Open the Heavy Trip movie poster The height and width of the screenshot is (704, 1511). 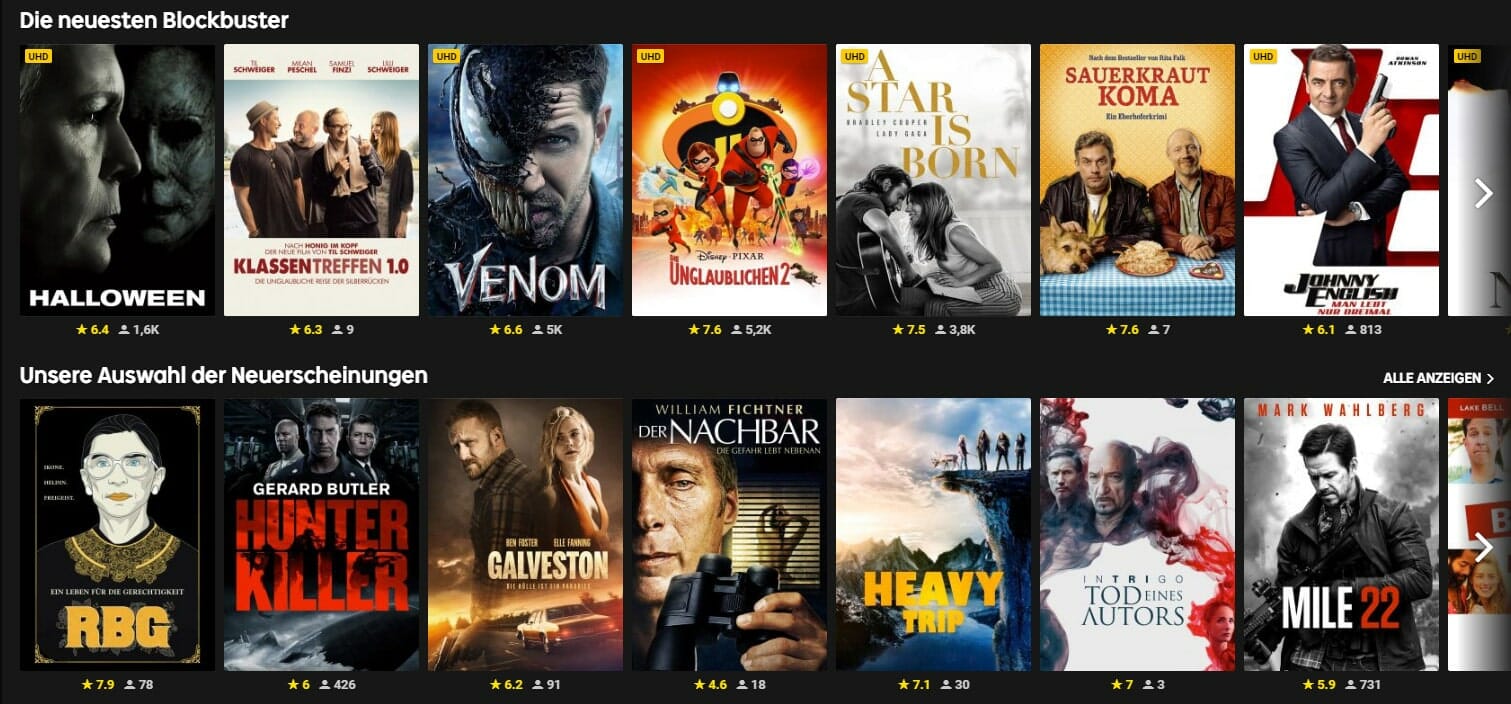pos(933,535)
